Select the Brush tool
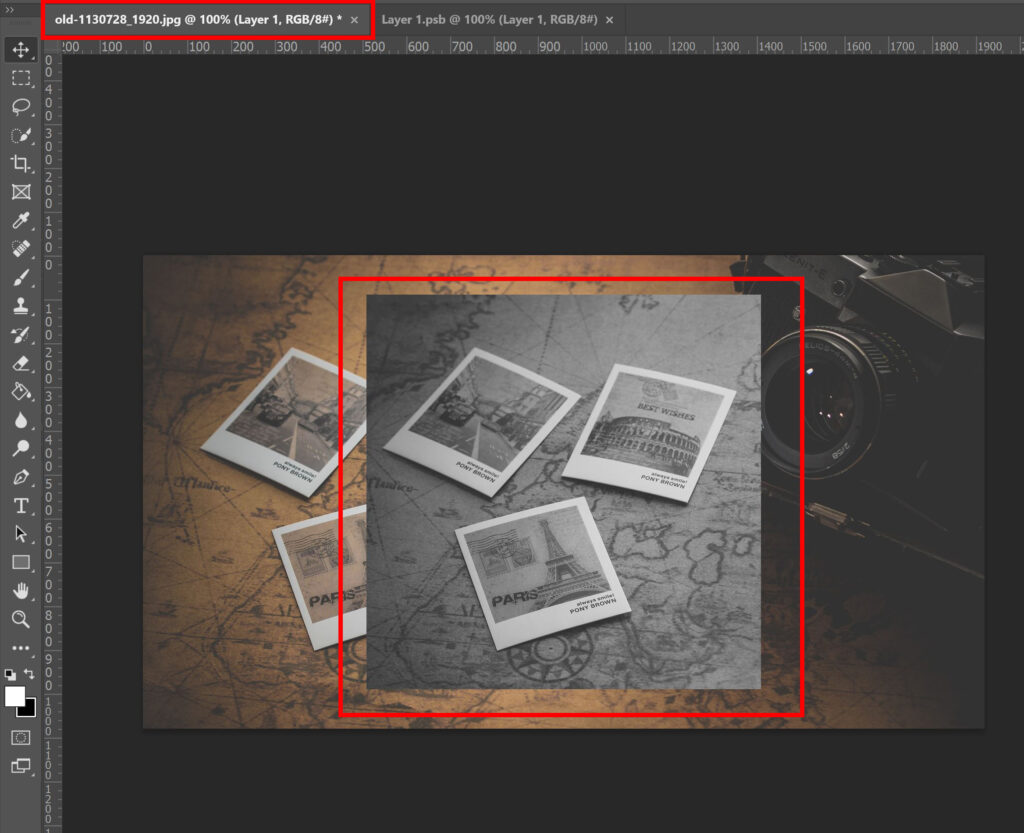The image size is (1024, 833). 20,277
